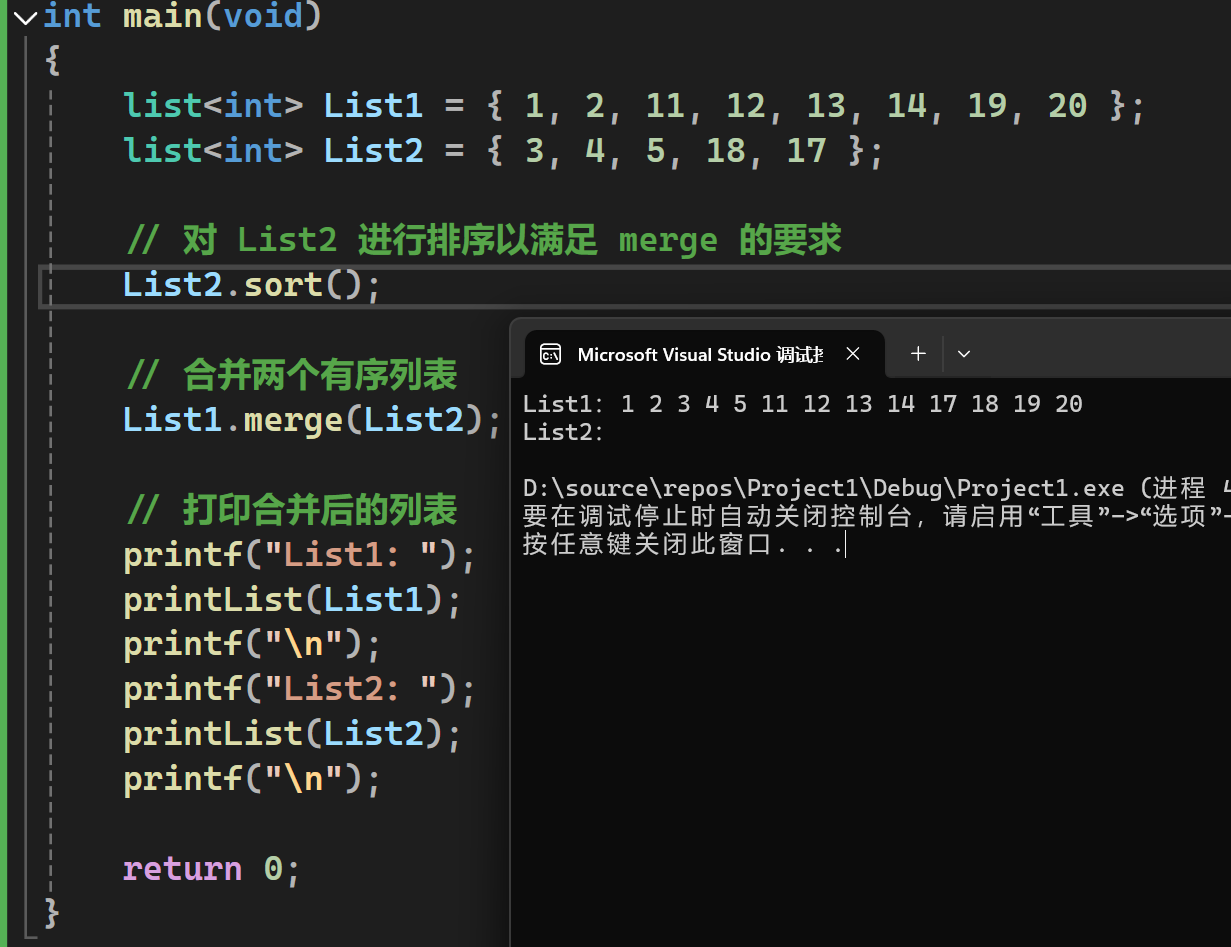Click the empty List2 output line in console
The image size is (1231, 947).
point(564,432)
